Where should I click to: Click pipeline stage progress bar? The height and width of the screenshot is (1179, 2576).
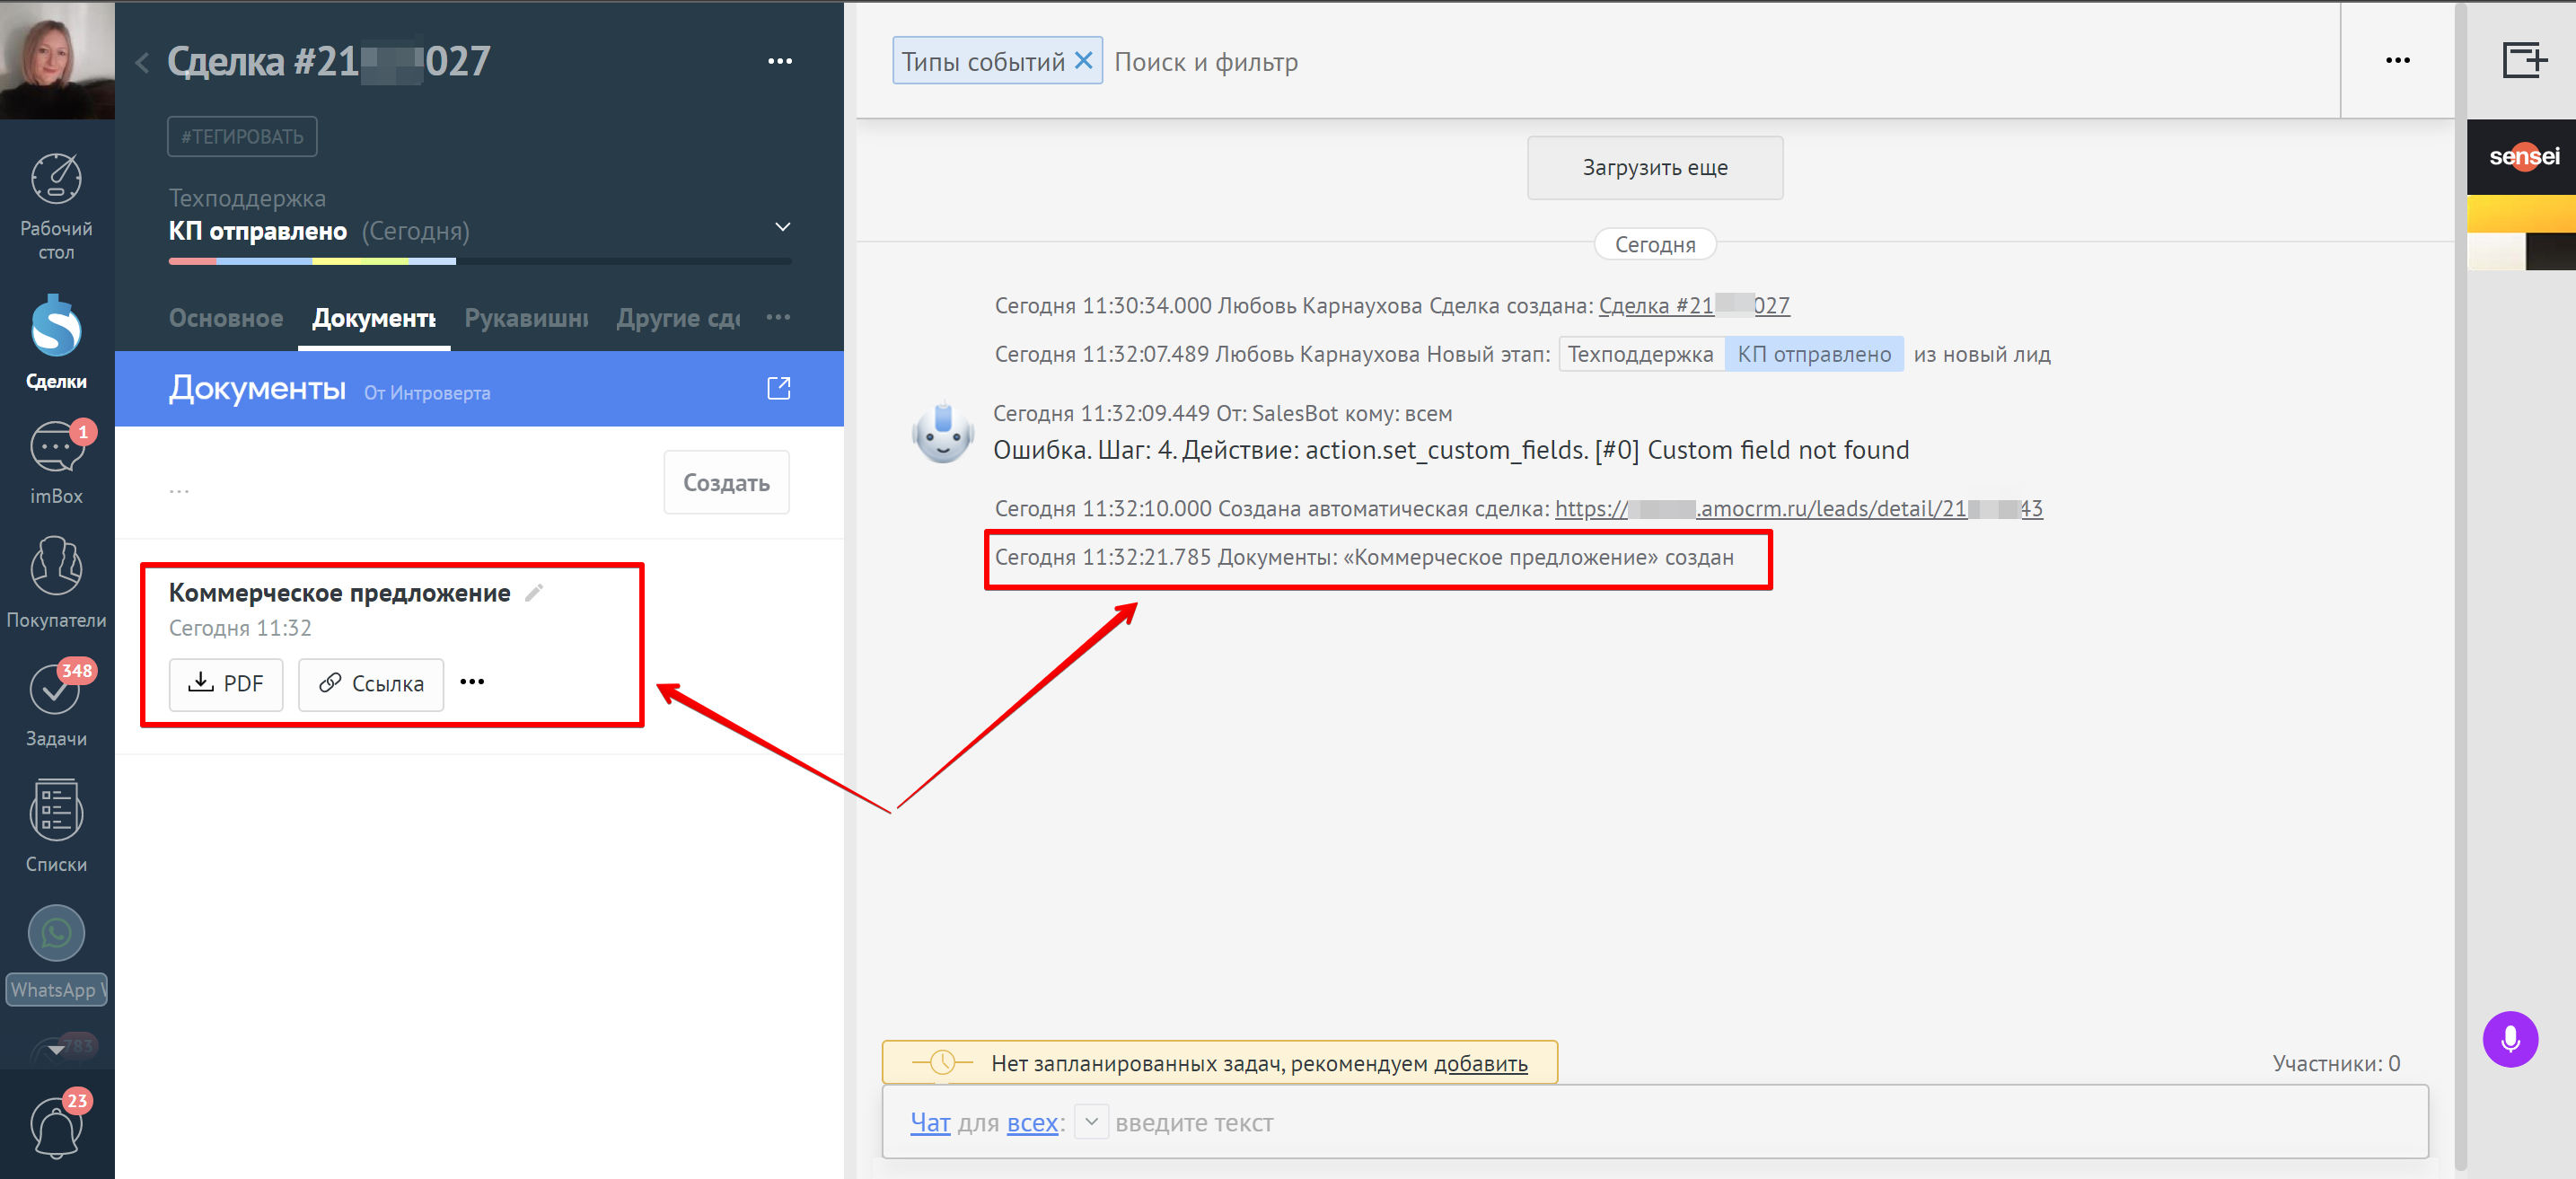tap(480, 261)
